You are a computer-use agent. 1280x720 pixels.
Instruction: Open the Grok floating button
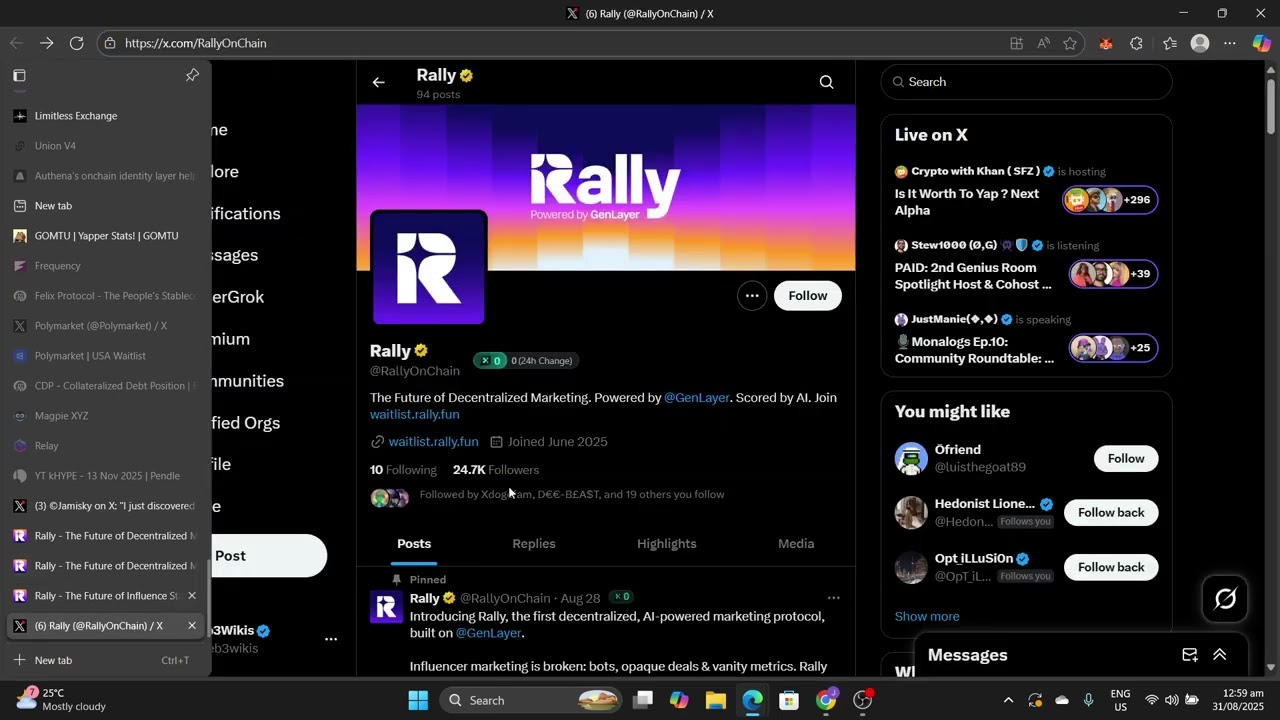1225,598
